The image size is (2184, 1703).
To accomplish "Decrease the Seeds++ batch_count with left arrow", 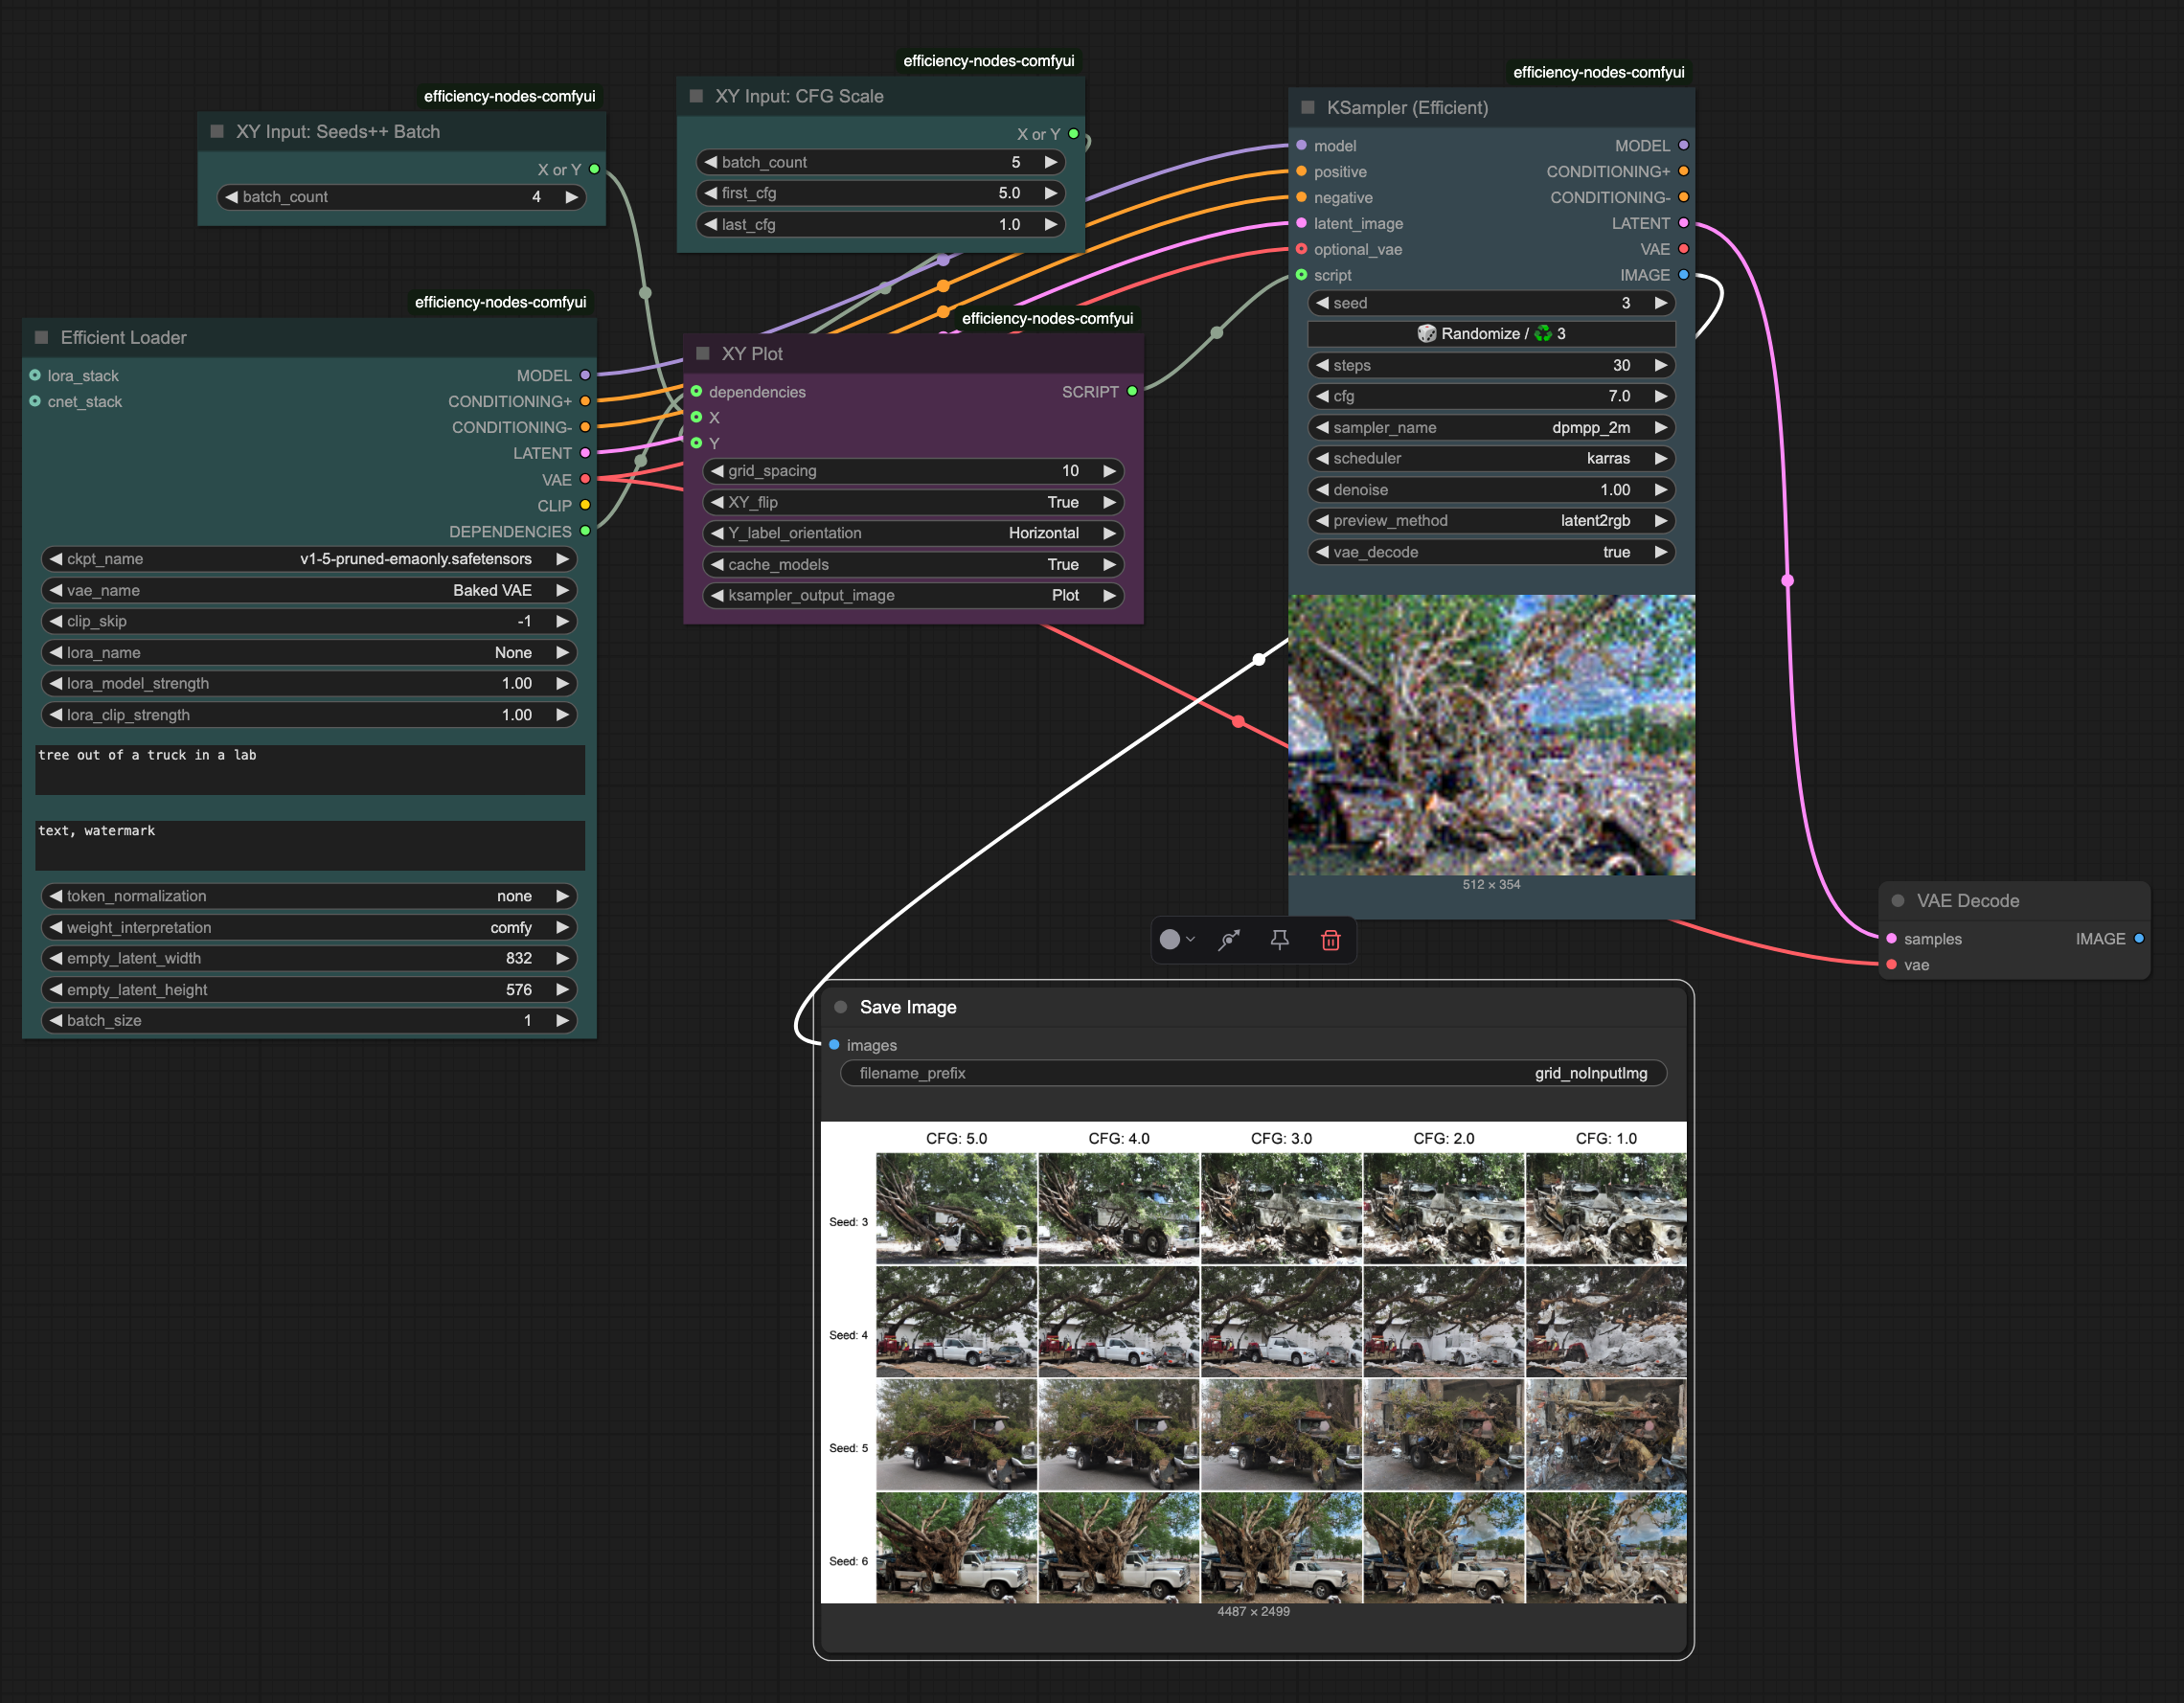I will [232, 197].
